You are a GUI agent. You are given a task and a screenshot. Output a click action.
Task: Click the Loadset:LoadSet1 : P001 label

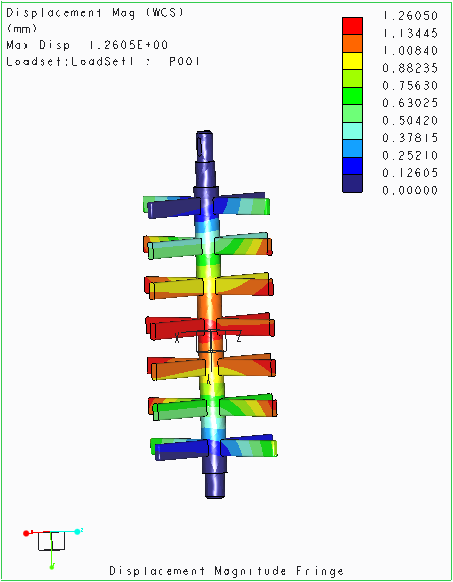pos(103,61)
